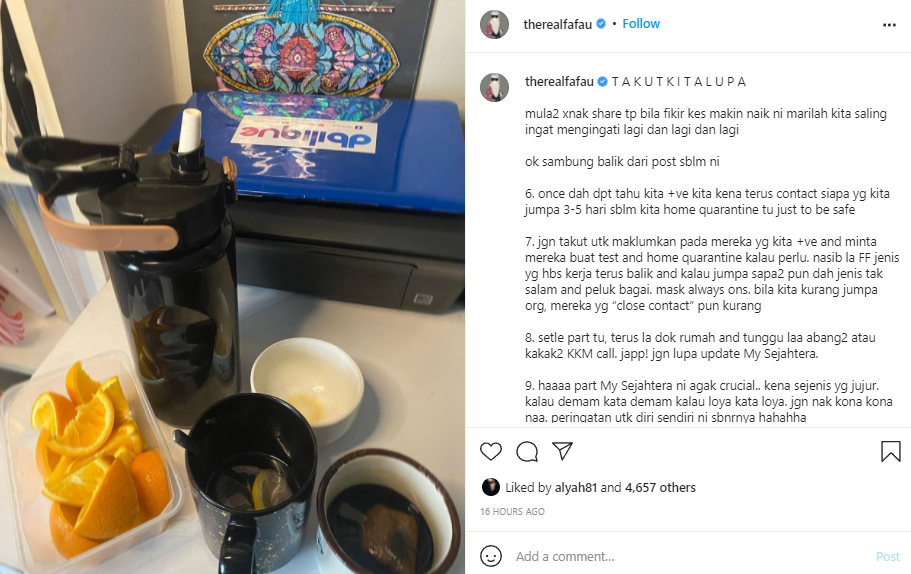Follow therealfafau
The image size is (911, 574).
(x=641, y=24)
